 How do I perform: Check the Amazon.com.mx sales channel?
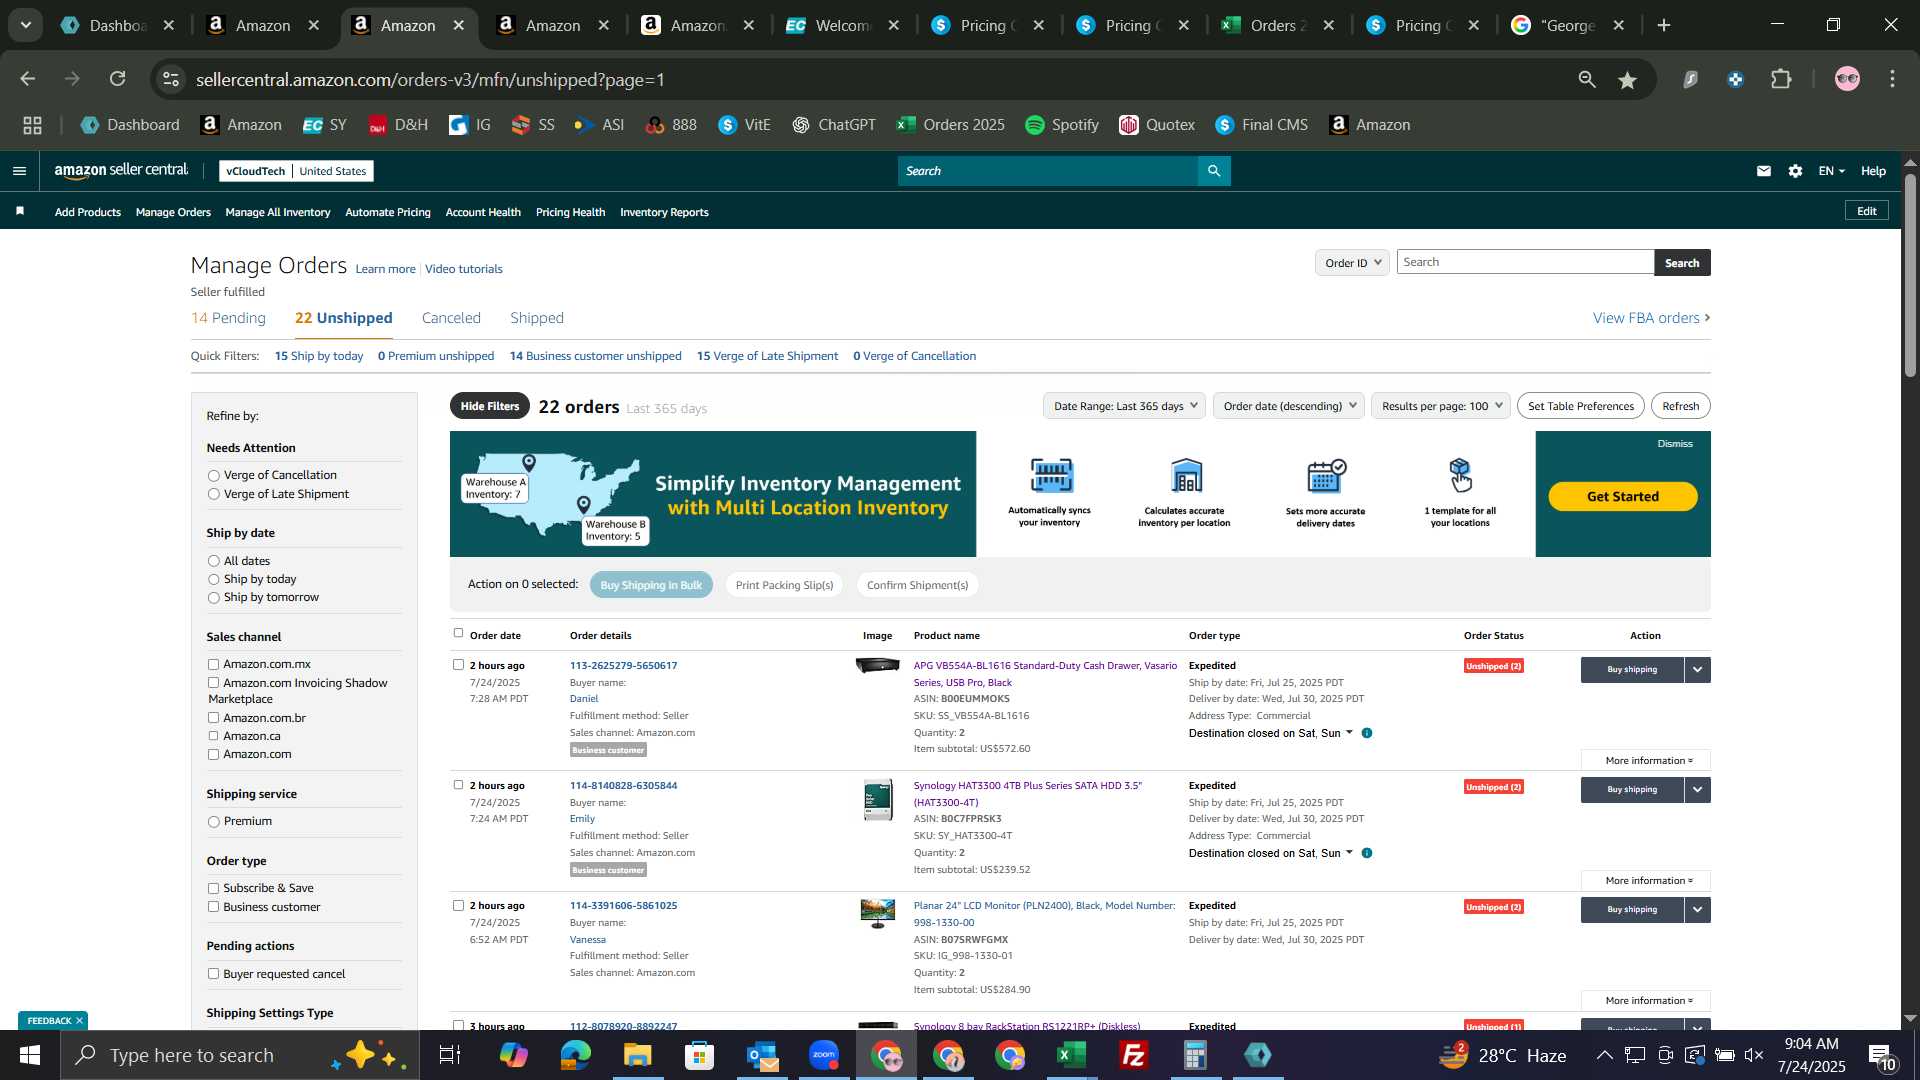213,664
